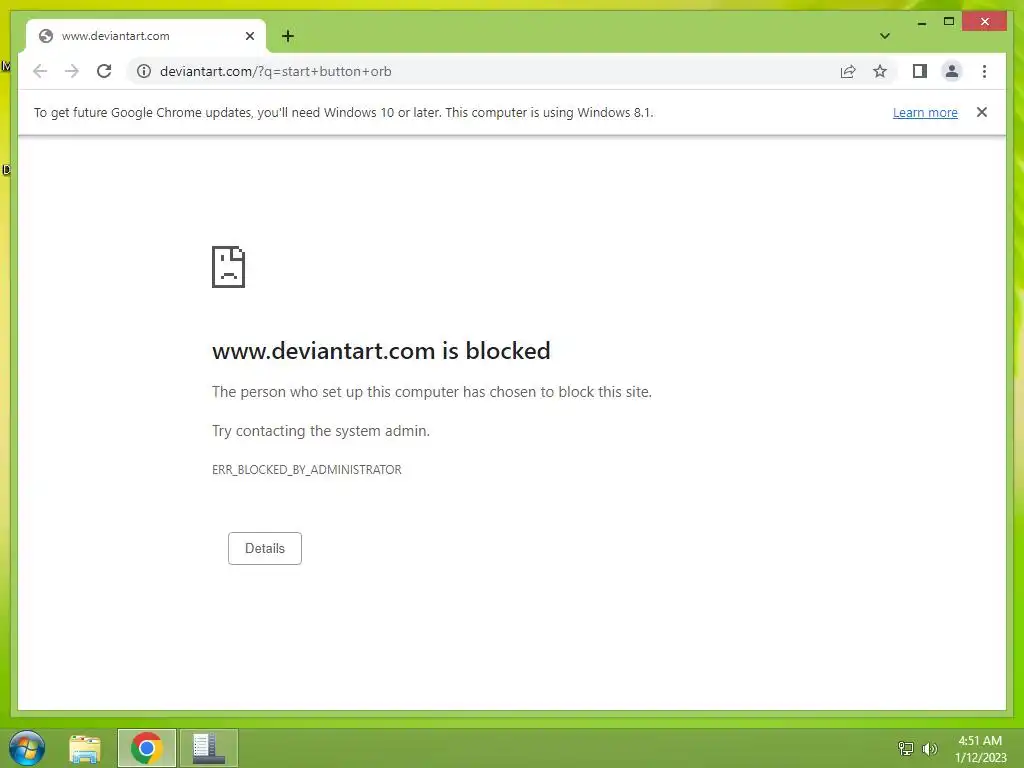Click the 'www.deviantart.com is blocked' heading

tap(381, 351)
